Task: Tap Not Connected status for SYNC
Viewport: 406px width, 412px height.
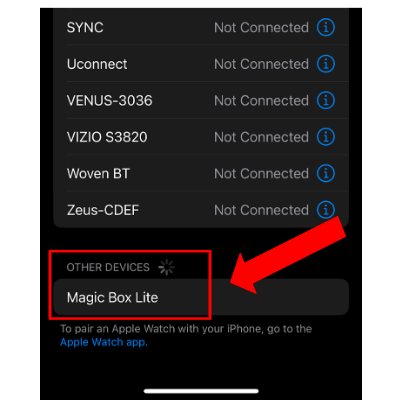Action: tap(261, 28)
